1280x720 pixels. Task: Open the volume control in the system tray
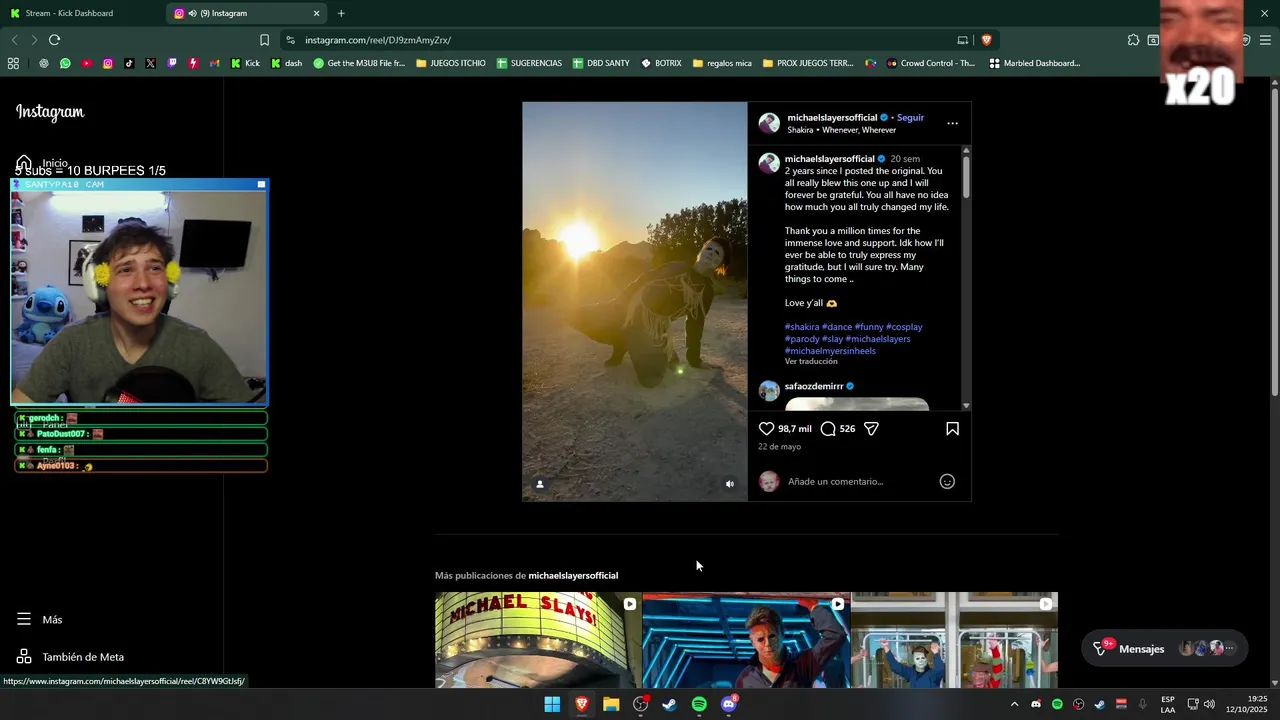1209,704
